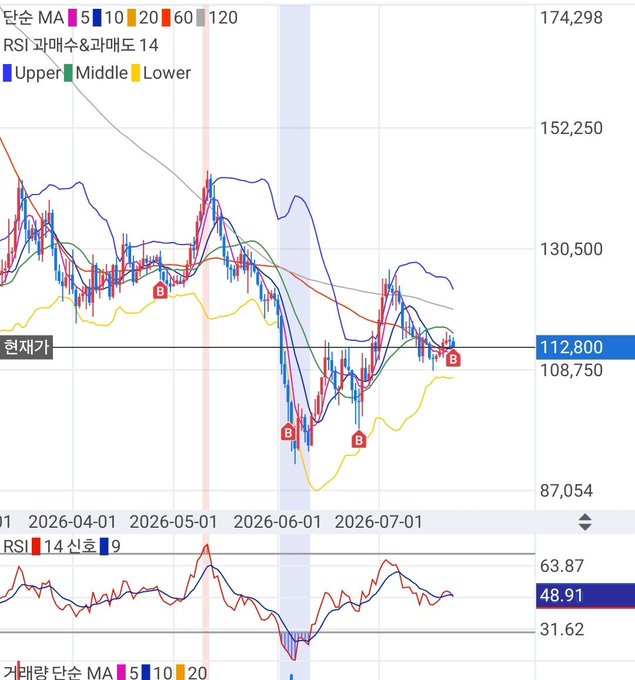Click the orange MA 20 color swatch
Viewport: 635px width, 680px height.
[131, 18]
